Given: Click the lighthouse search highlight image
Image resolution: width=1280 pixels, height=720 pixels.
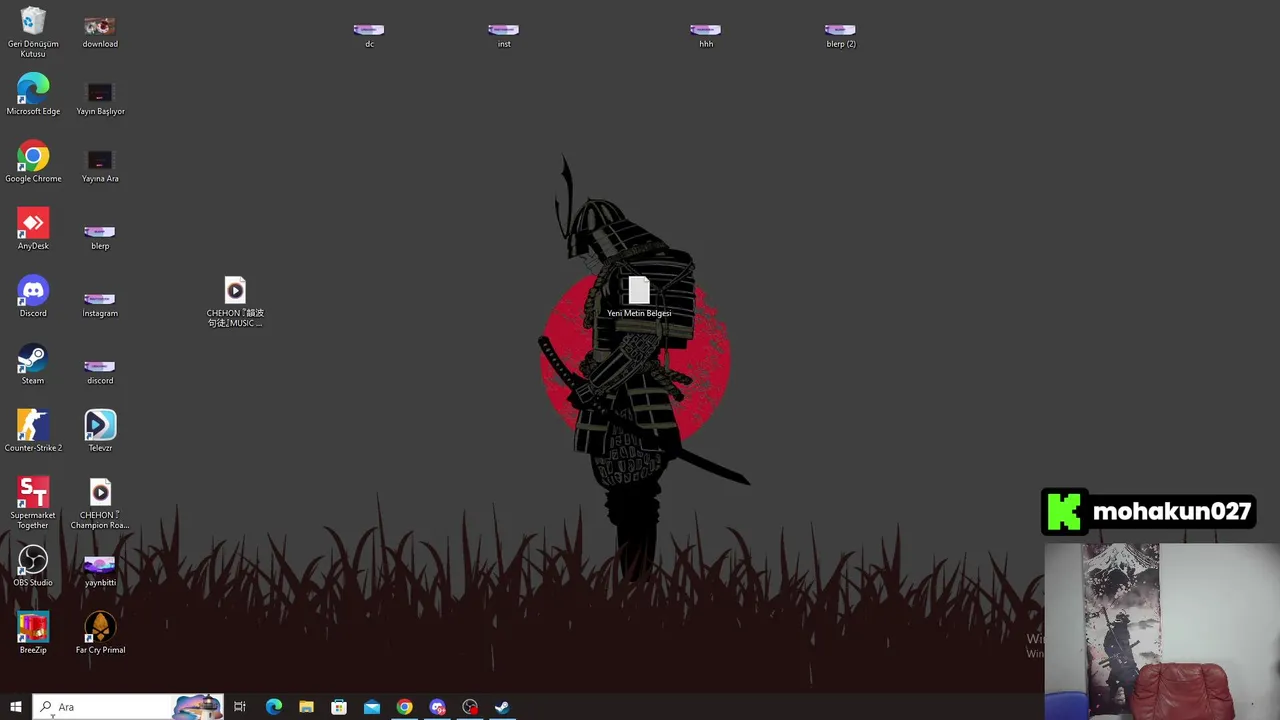Looking at the screenshot, I should (x=197, y=707).
